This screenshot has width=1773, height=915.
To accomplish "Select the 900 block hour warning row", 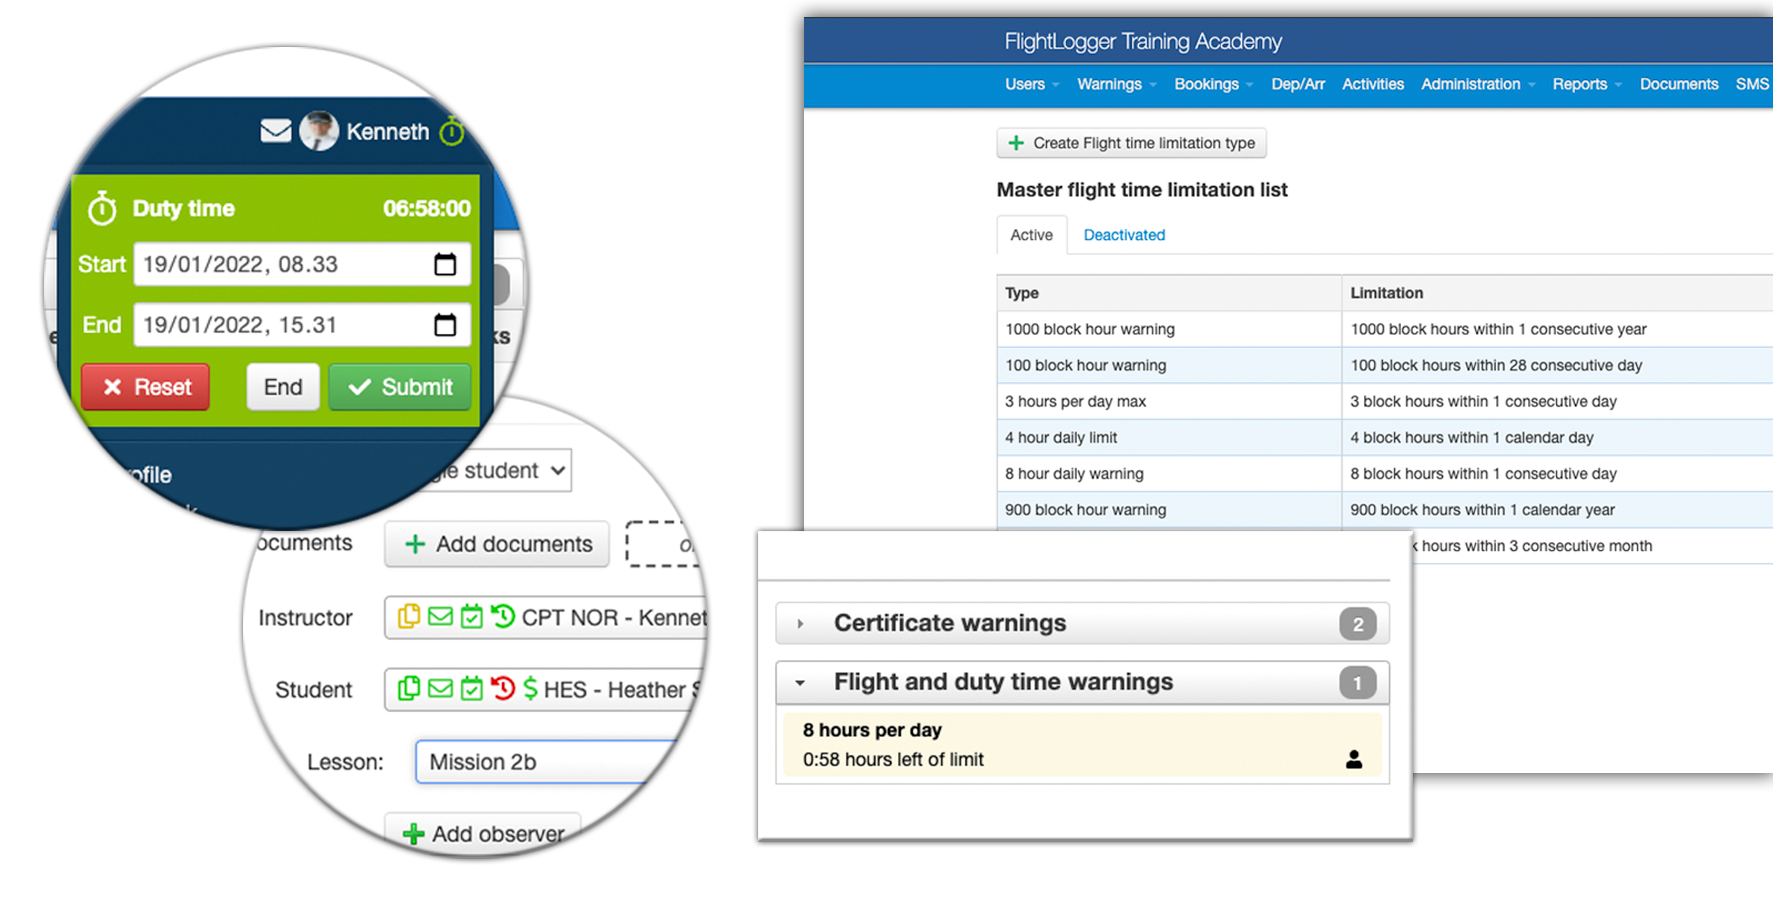I will coord(1385,509).
